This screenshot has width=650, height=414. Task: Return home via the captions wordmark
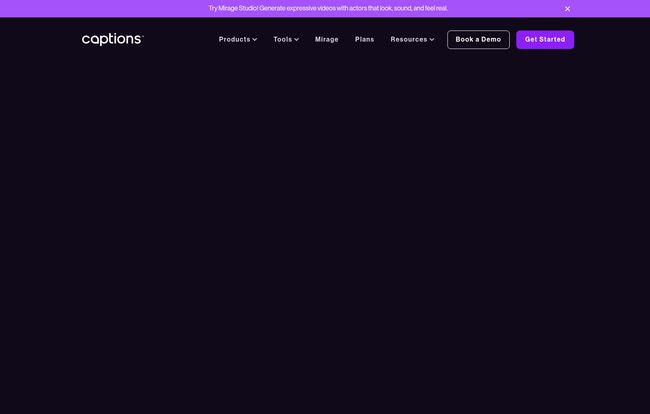point(112,39)
